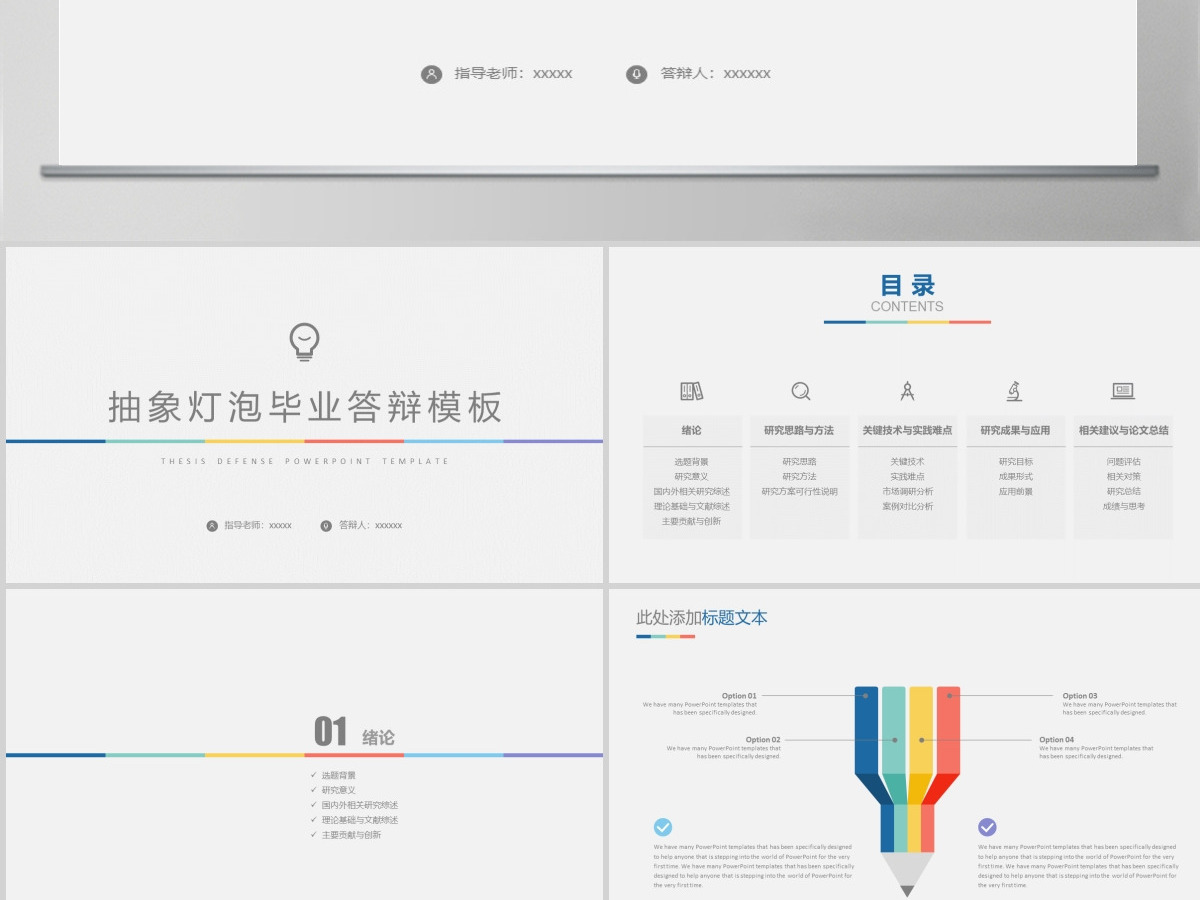Click small microphone icon on 抽象灯泡 title slide
1200x900 pixels.
(326, 526)
